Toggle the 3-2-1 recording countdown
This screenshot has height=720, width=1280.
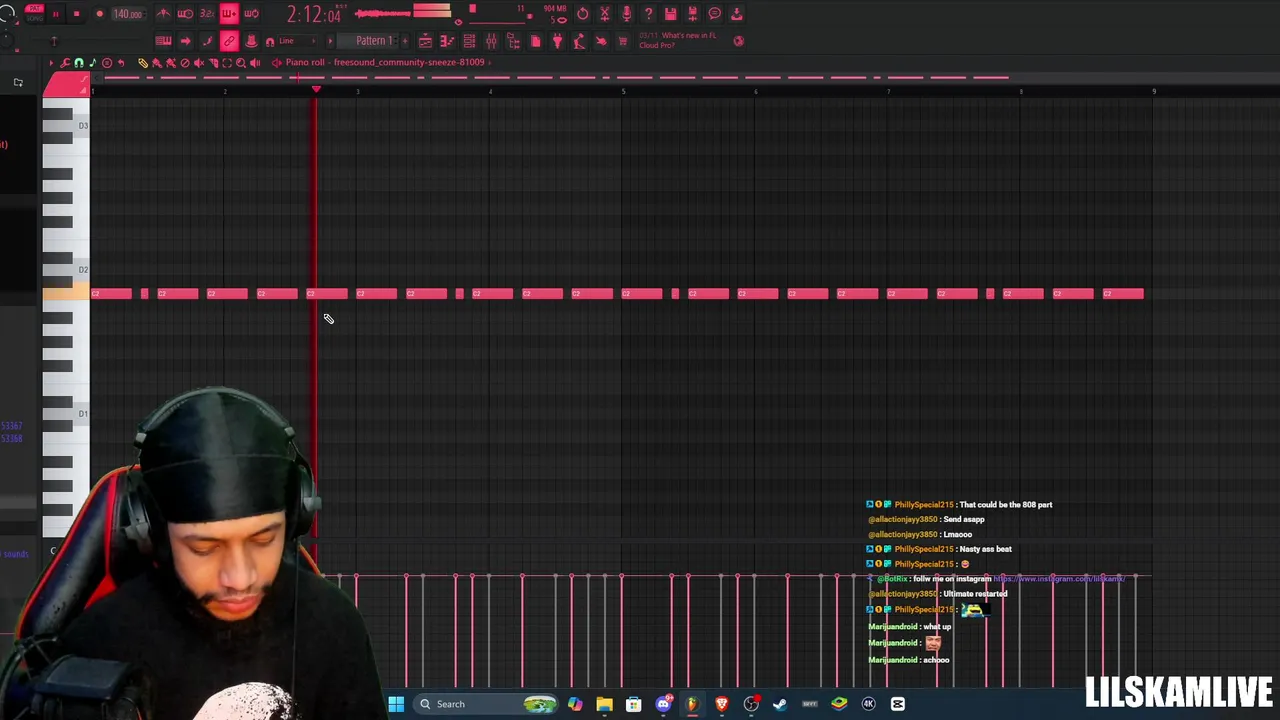click(x=207, y=13)
